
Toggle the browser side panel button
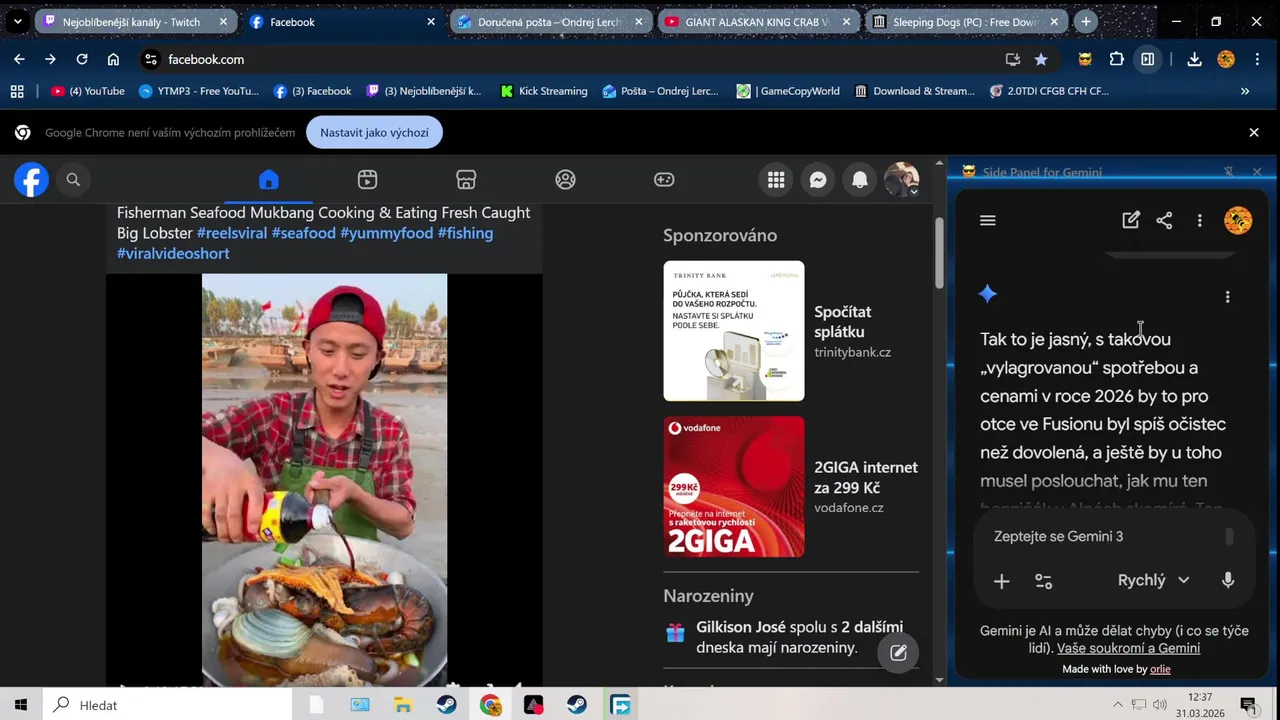(x=1148, y=59)
